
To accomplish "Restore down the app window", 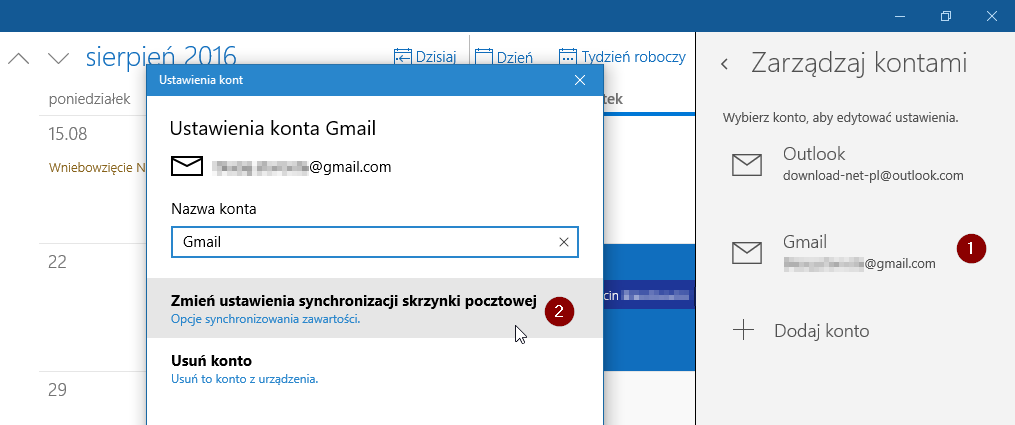I will click(946, 16).
